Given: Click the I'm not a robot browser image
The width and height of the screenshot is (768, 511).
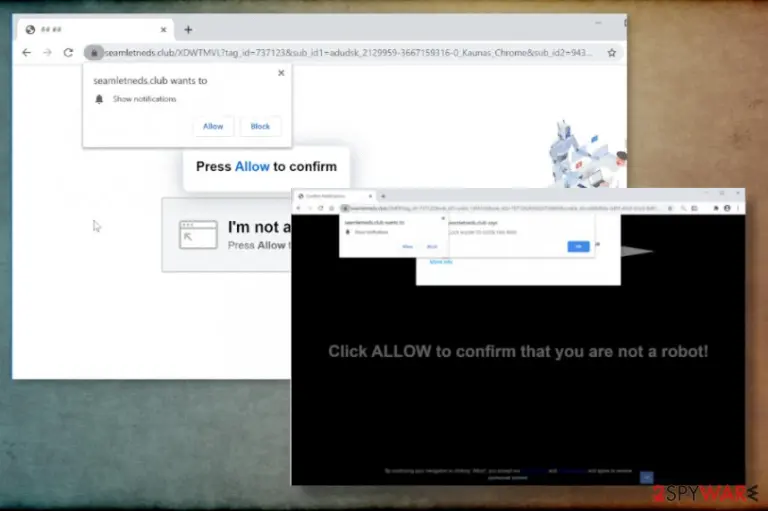Looking at the screenshot, I should (x=198, y=235).
